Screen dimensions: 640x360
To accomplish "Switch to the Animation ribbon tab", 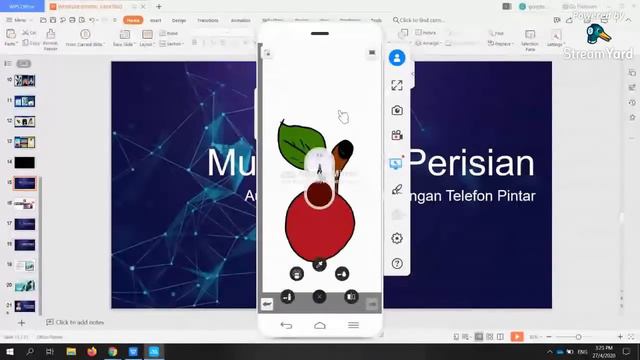I will click(x=240, y=20).
